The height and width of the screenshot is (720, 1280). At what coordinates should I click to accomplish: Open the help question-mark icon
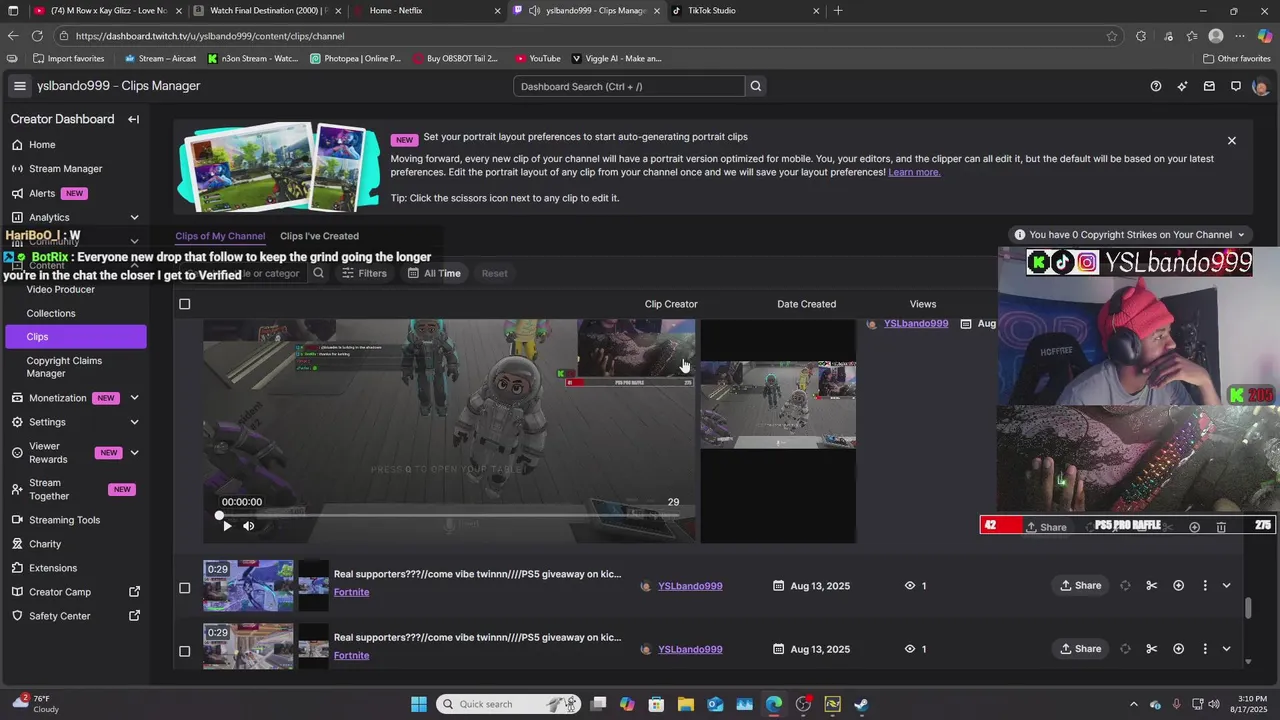tap(1156, 86)
